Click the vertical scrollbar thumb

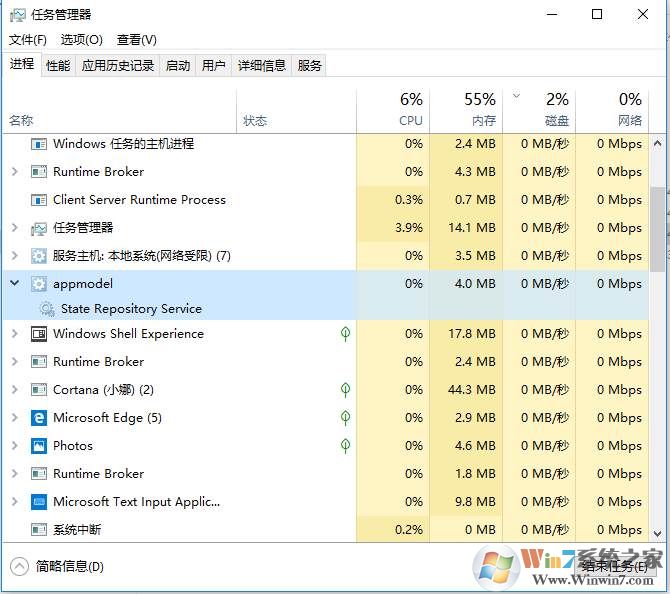[x=658, y=229]
